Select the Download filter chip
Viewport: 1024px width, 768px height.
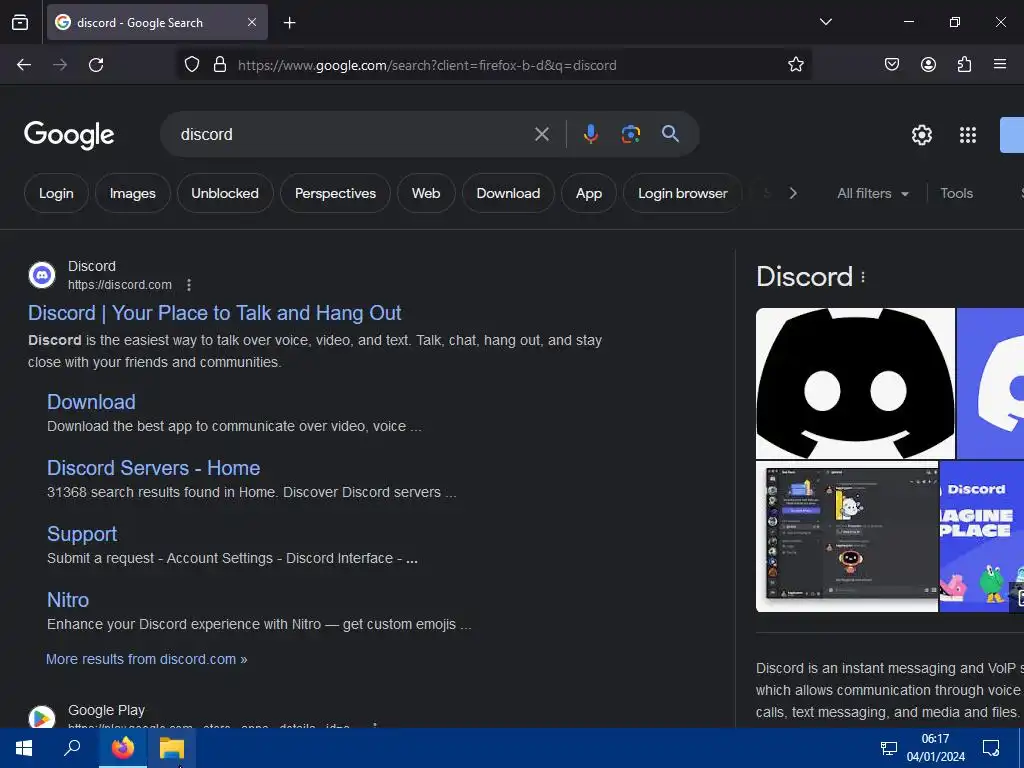508,193
